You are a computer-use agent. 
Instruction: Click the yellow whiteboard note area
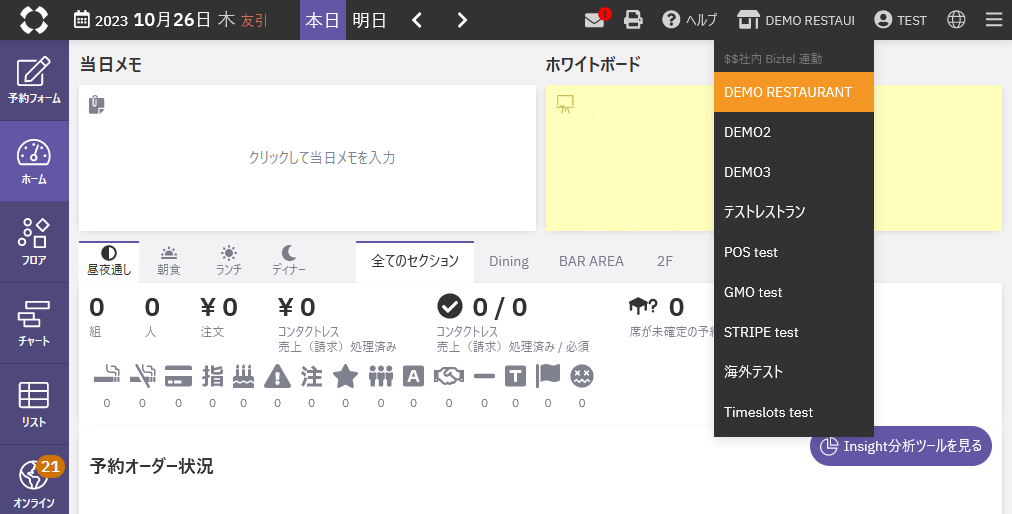click(630, 158)
